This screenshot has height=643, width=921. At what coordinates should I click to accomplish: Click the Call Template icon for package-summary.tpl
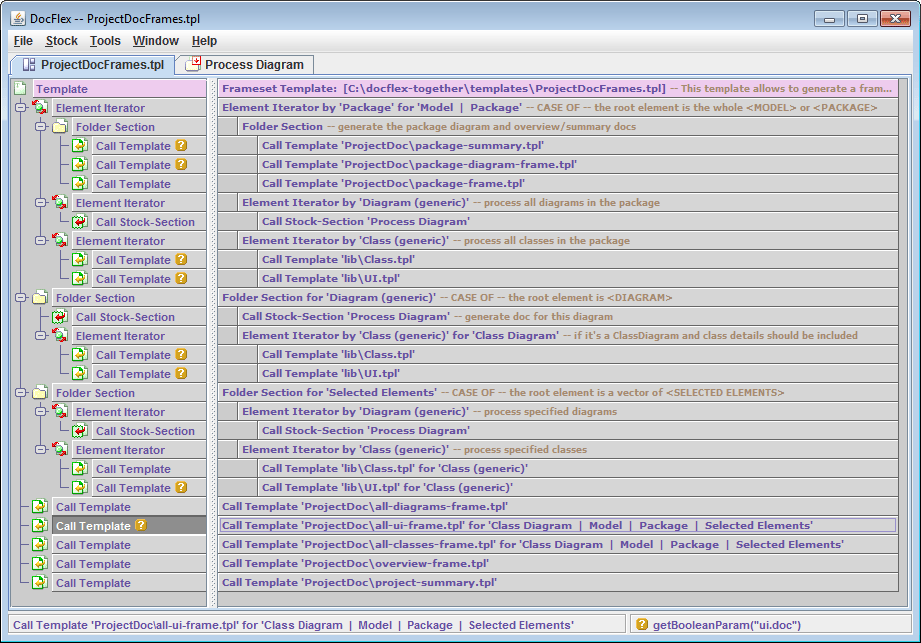click(x=80, y=146)
